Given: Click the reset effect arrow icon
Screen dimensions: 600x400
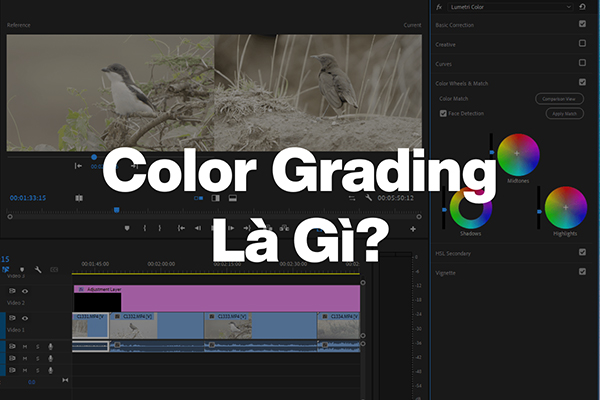Looking at the screenshot, I should point(582,7).
